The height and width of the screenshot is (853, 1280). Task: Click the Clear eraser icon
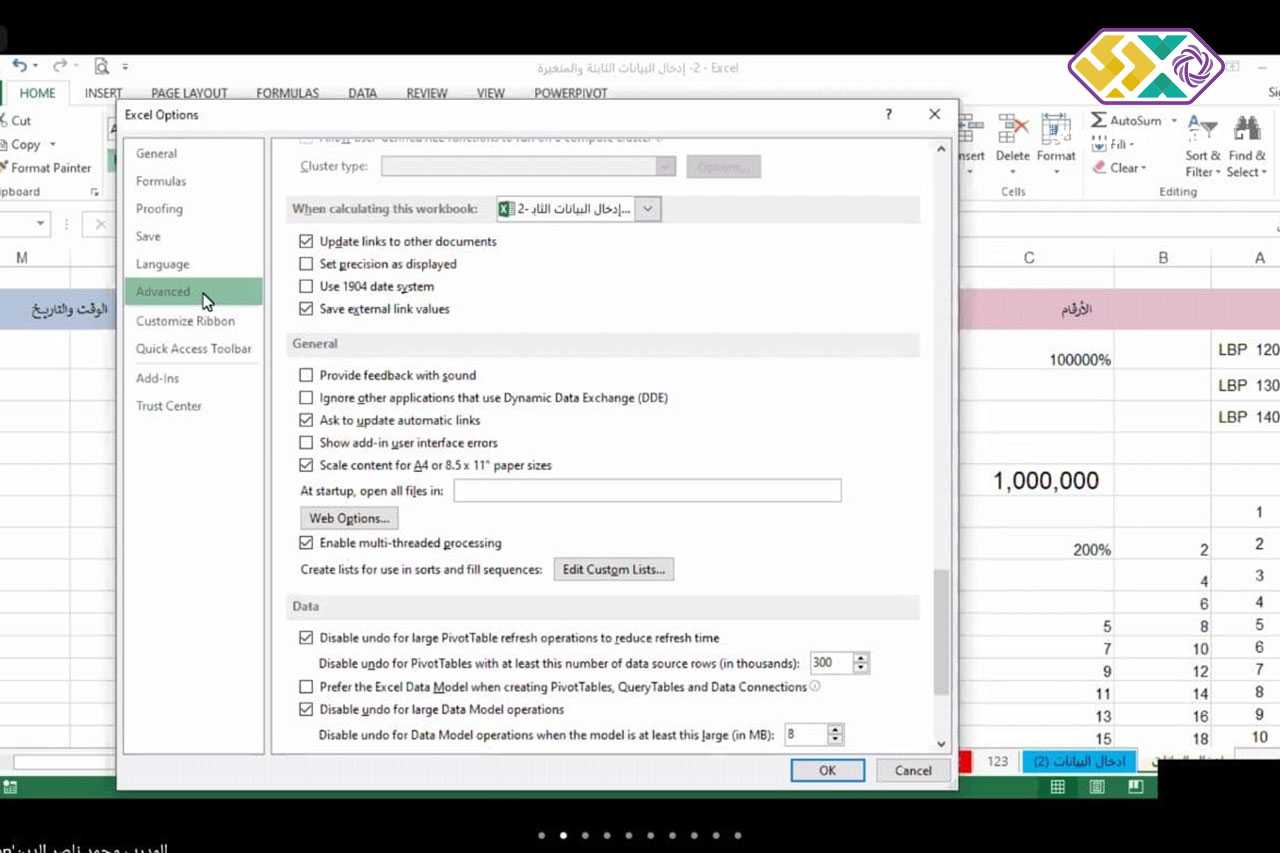coord(1099,168)
